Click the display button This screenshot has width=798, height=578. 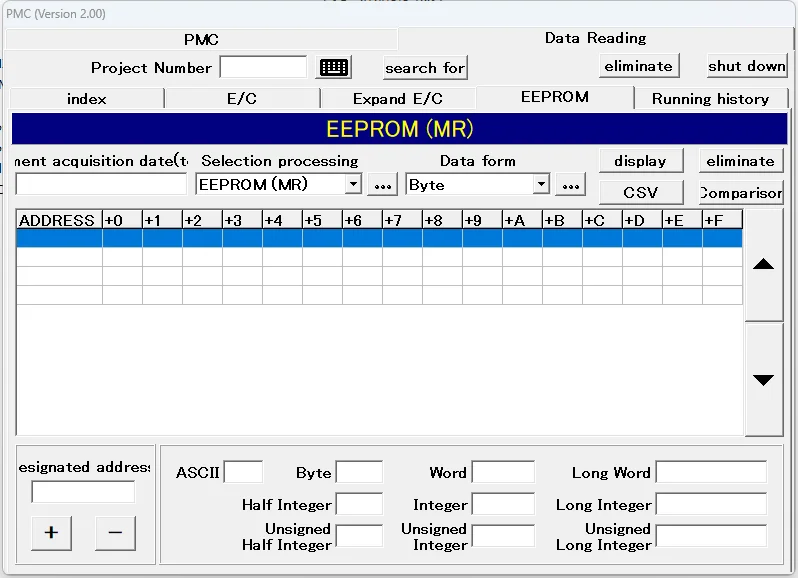coord(641,161)
